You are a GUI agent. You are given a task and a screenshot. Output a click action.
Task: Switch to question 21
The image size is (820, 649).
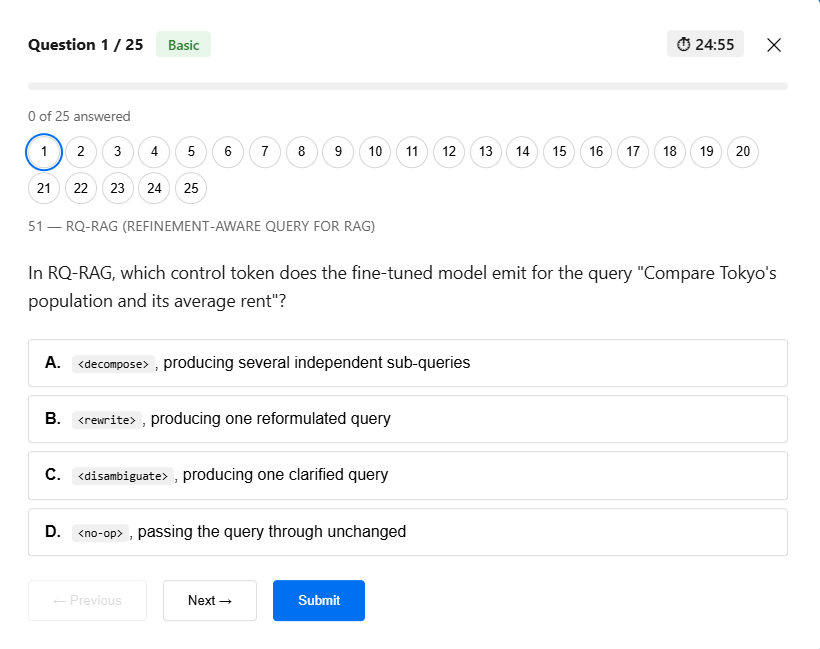click(44, 188)
